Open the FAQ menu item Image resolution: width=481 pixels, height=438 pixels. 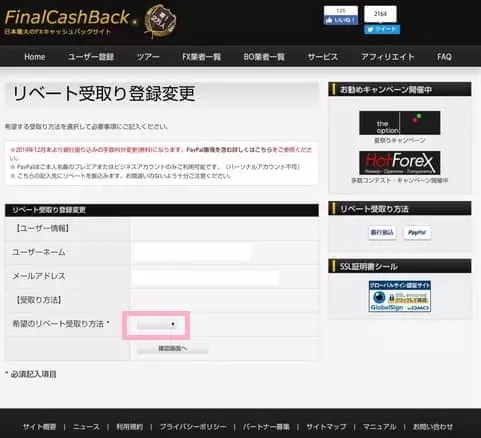pyautogui.click(x=444, y=57)
